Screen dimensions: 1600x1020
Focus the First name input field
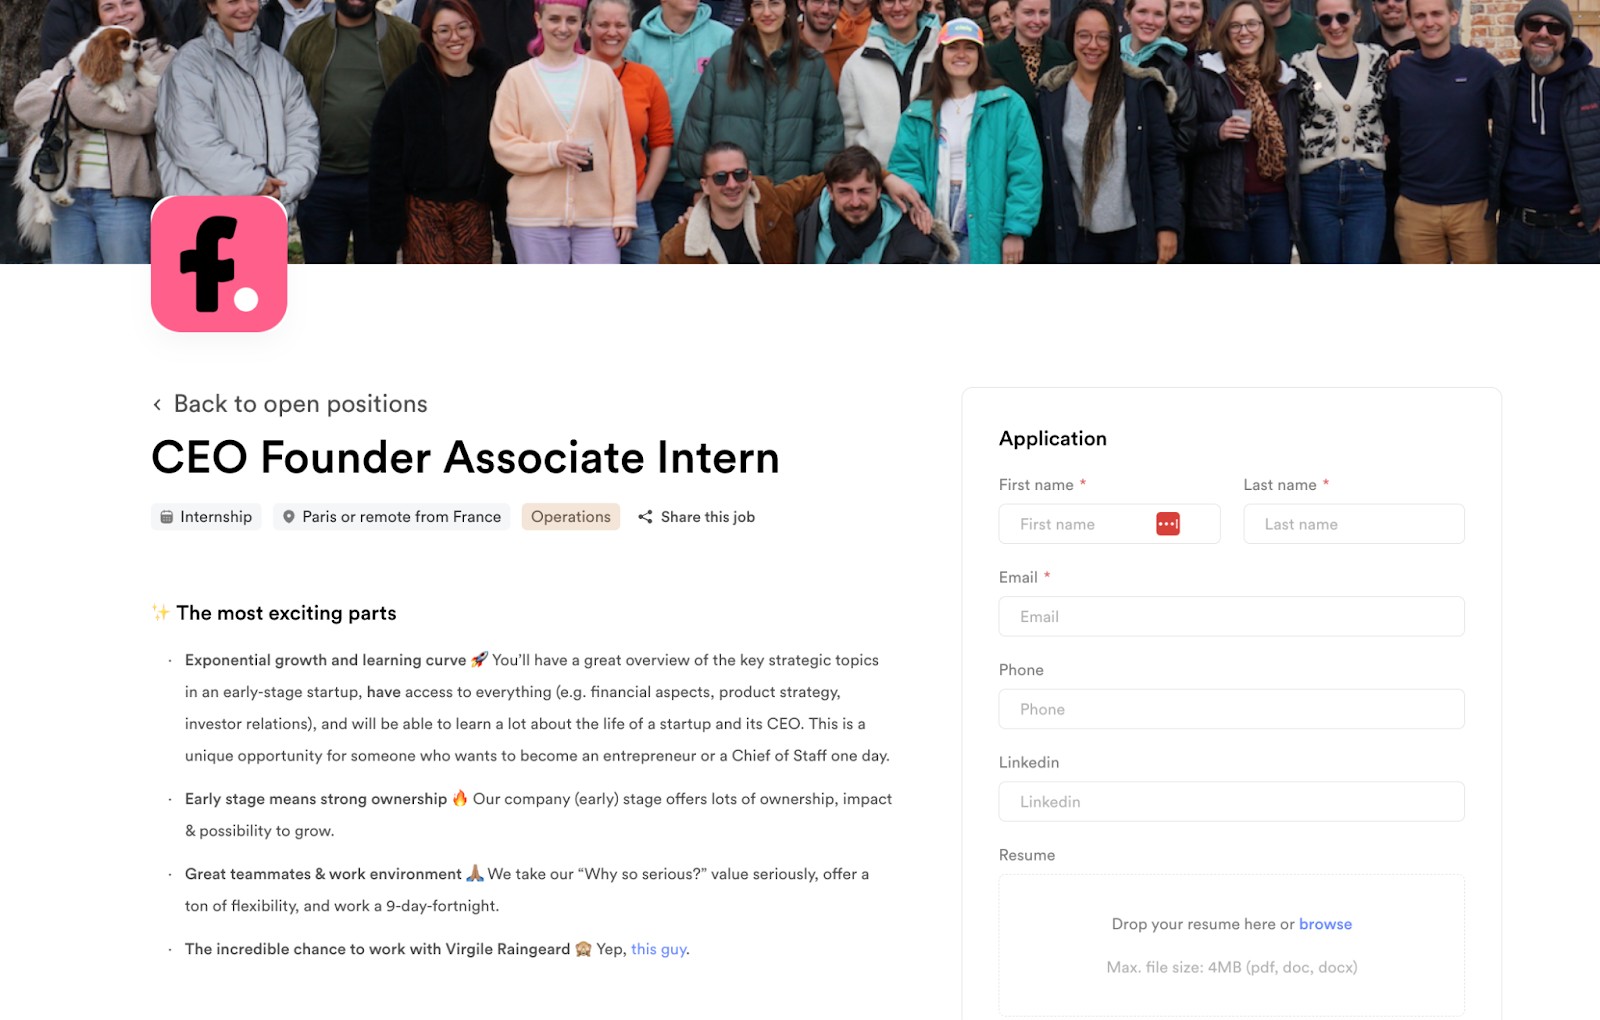click(x=1109, y=524)
